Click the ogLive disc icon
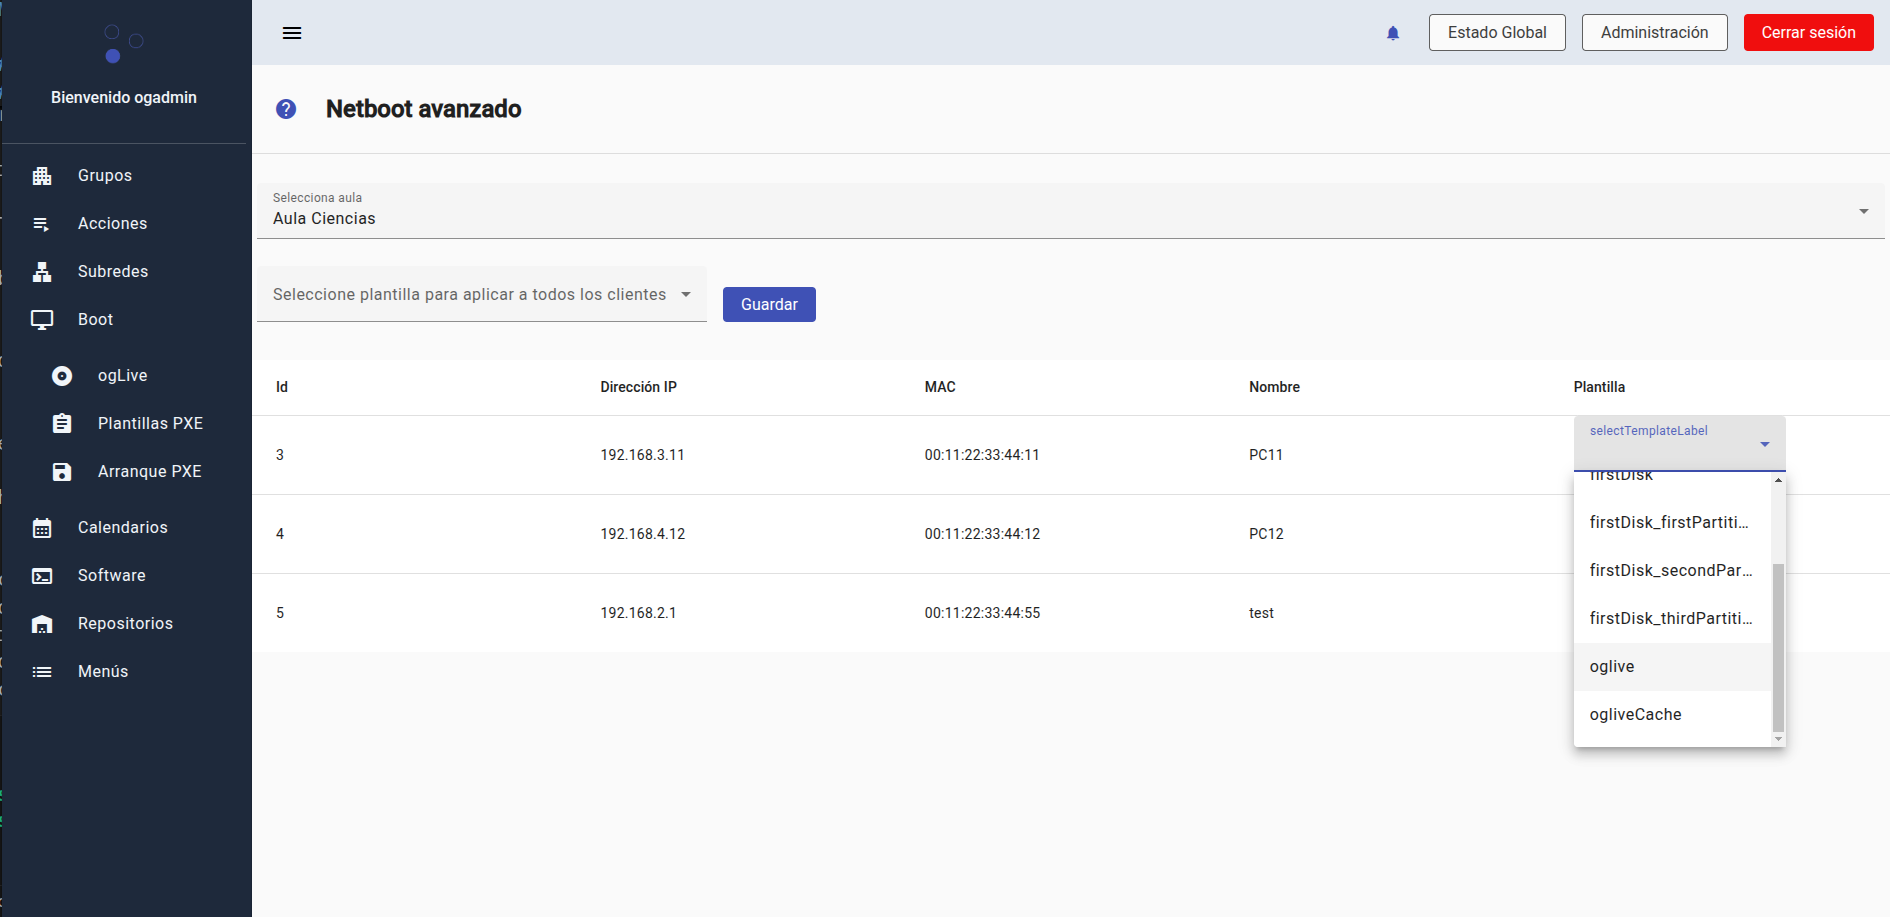The width and height of the screenshot is (1890, 917). pyautogui.click(x=62, y=376)
